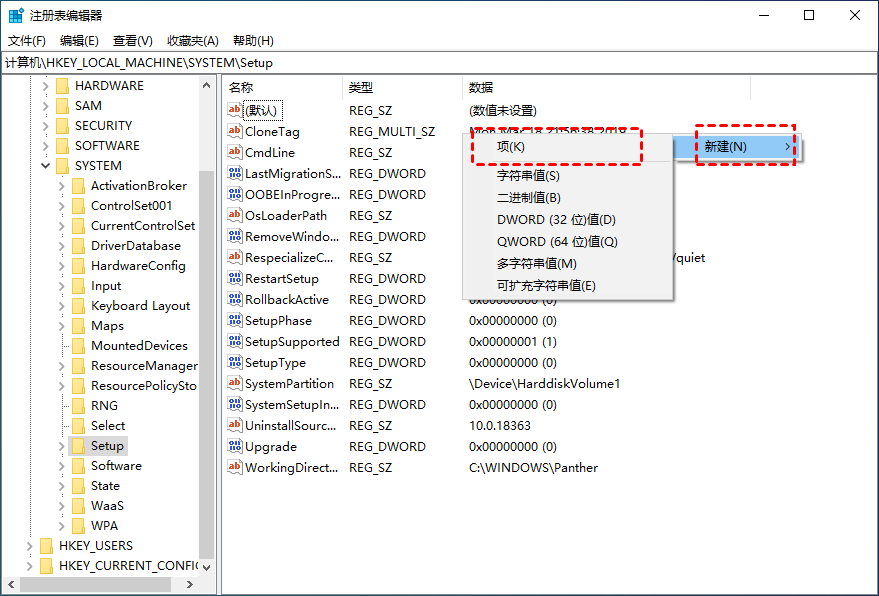Click the Registry Editor app icon in title bar
Image resolution: width=879 pixels, height=596 pixels.
(x=16, y=15)
